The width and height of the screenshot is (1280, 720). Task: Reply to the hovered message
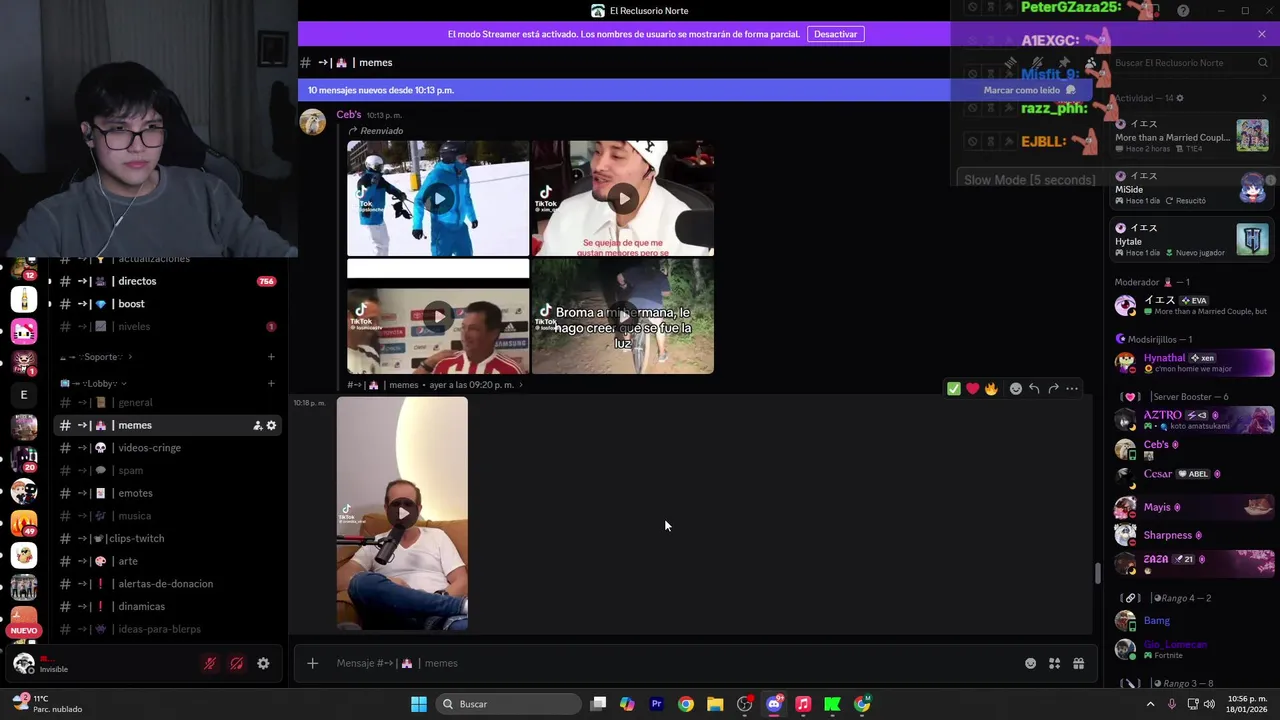pyautogui.click(x=1034, y=389)
